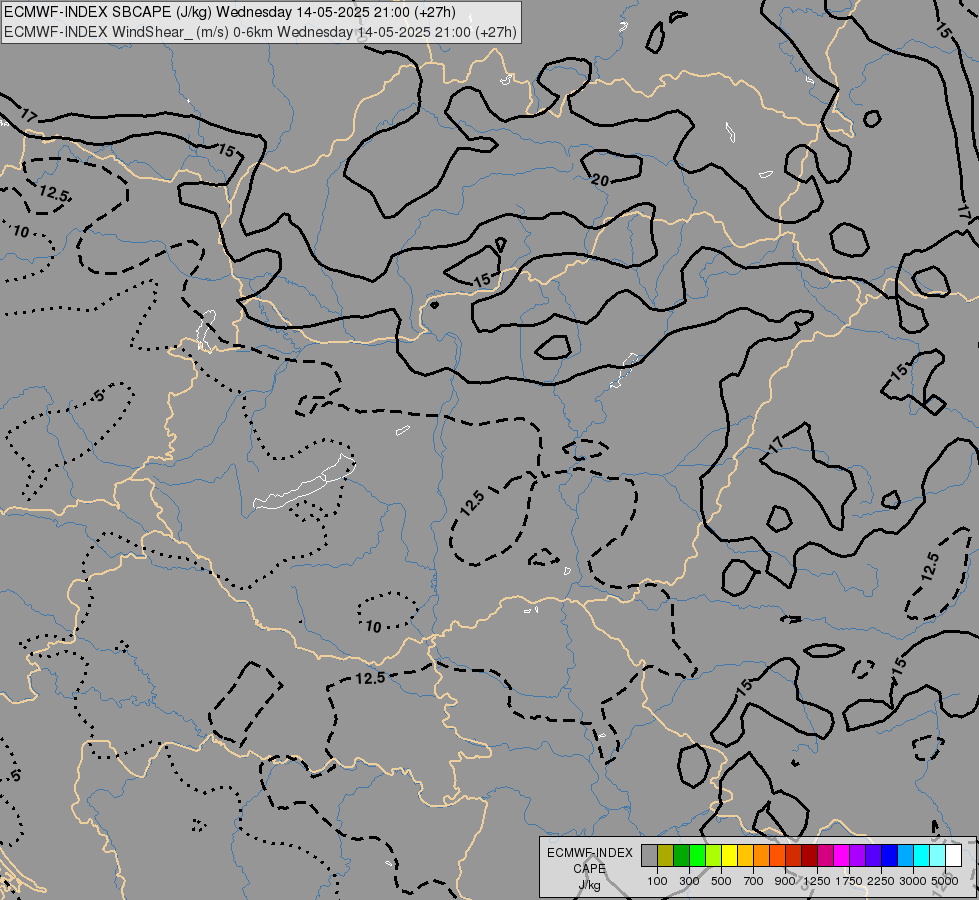Screen dimensions: 979x900
Task: Select the 3000 legend value
Action: point(913,881)
